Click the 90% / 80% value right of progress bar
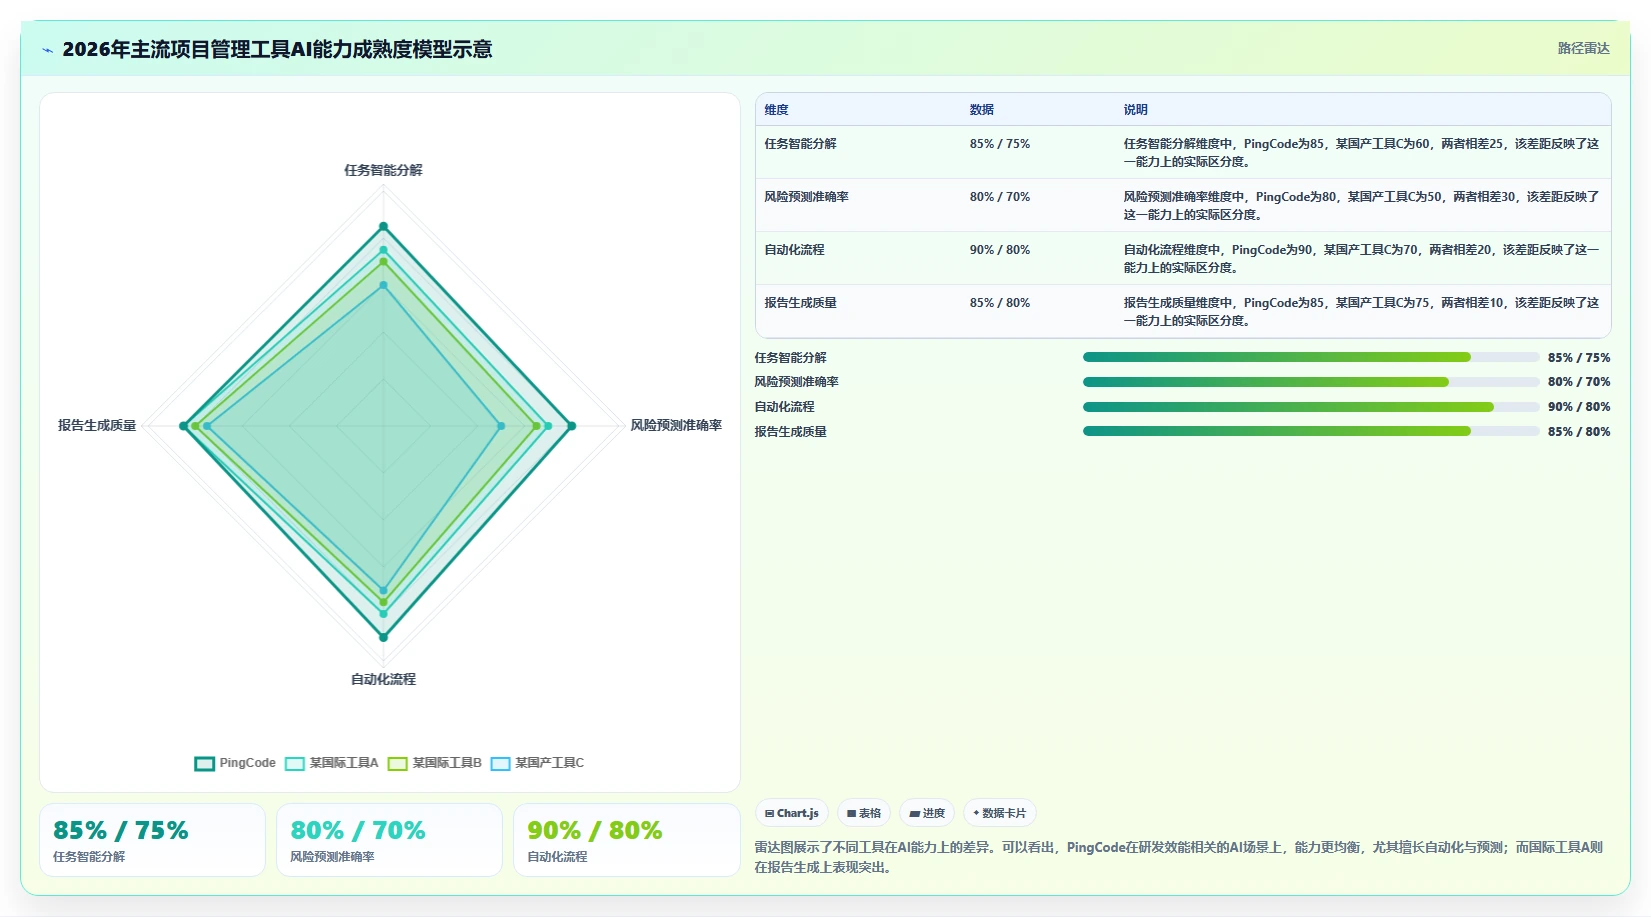The width and height of the screenshot is (1651, 917). (1579, 407)
